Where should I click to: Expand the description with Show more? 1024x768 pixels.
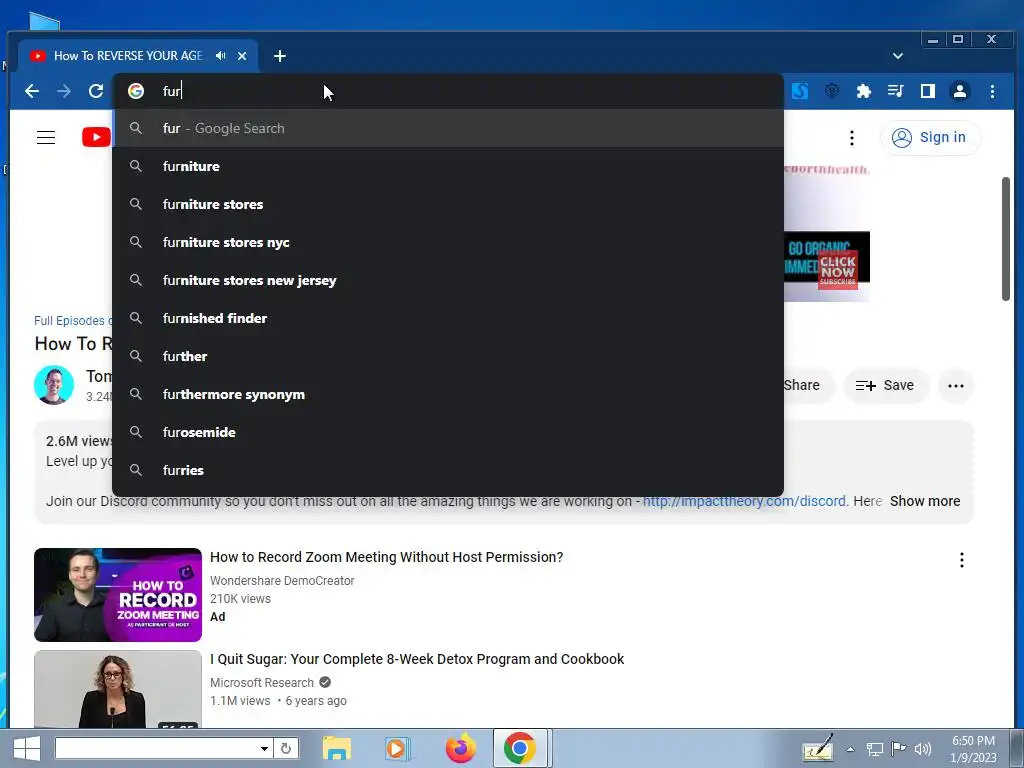pyautogui.click(x=925, y=501)
